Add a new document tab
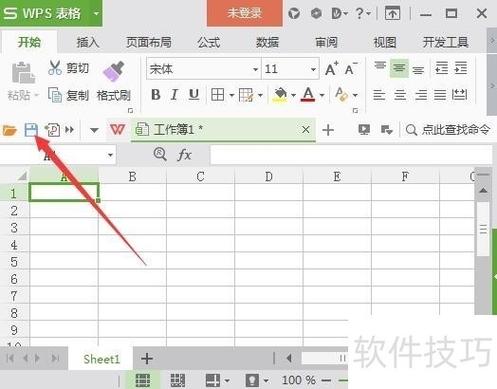This screenshot has width=497, height=389. pyautogui.click(x=328, y=130)
